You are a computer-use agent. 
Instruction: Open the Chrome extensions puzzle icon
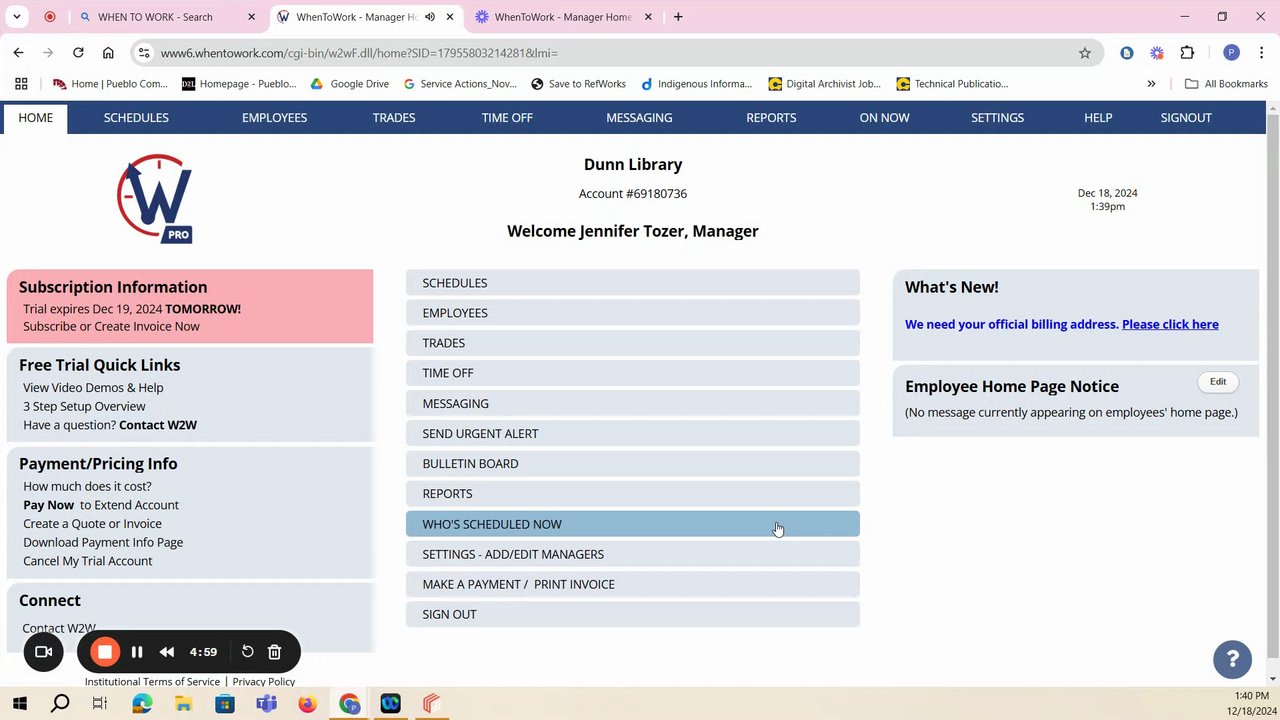tap(1188, 53)
